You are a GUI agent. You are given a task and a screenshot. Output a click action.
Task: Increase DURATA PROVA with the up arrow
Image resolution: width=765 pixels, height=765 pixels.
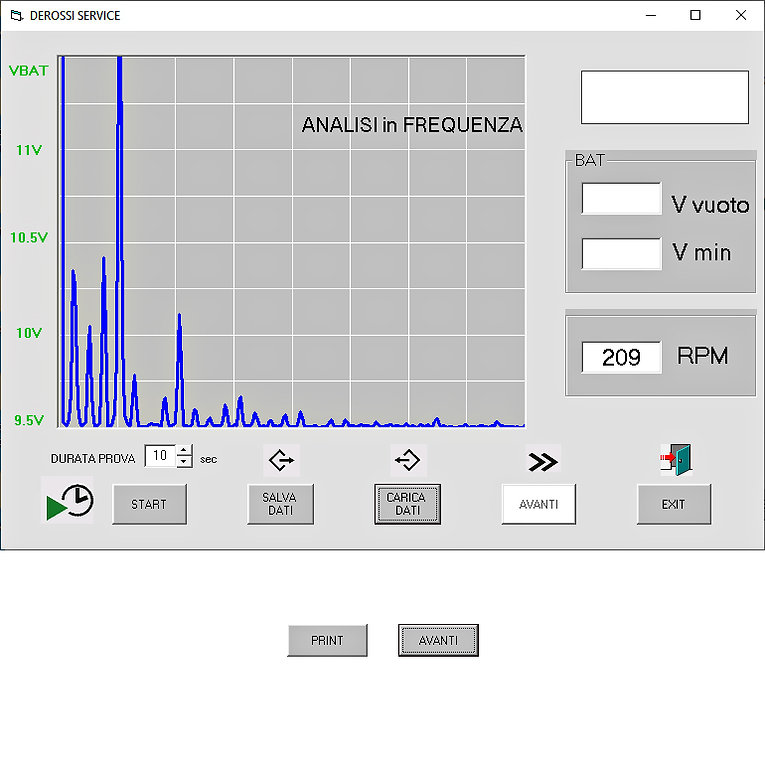[184, 451]
